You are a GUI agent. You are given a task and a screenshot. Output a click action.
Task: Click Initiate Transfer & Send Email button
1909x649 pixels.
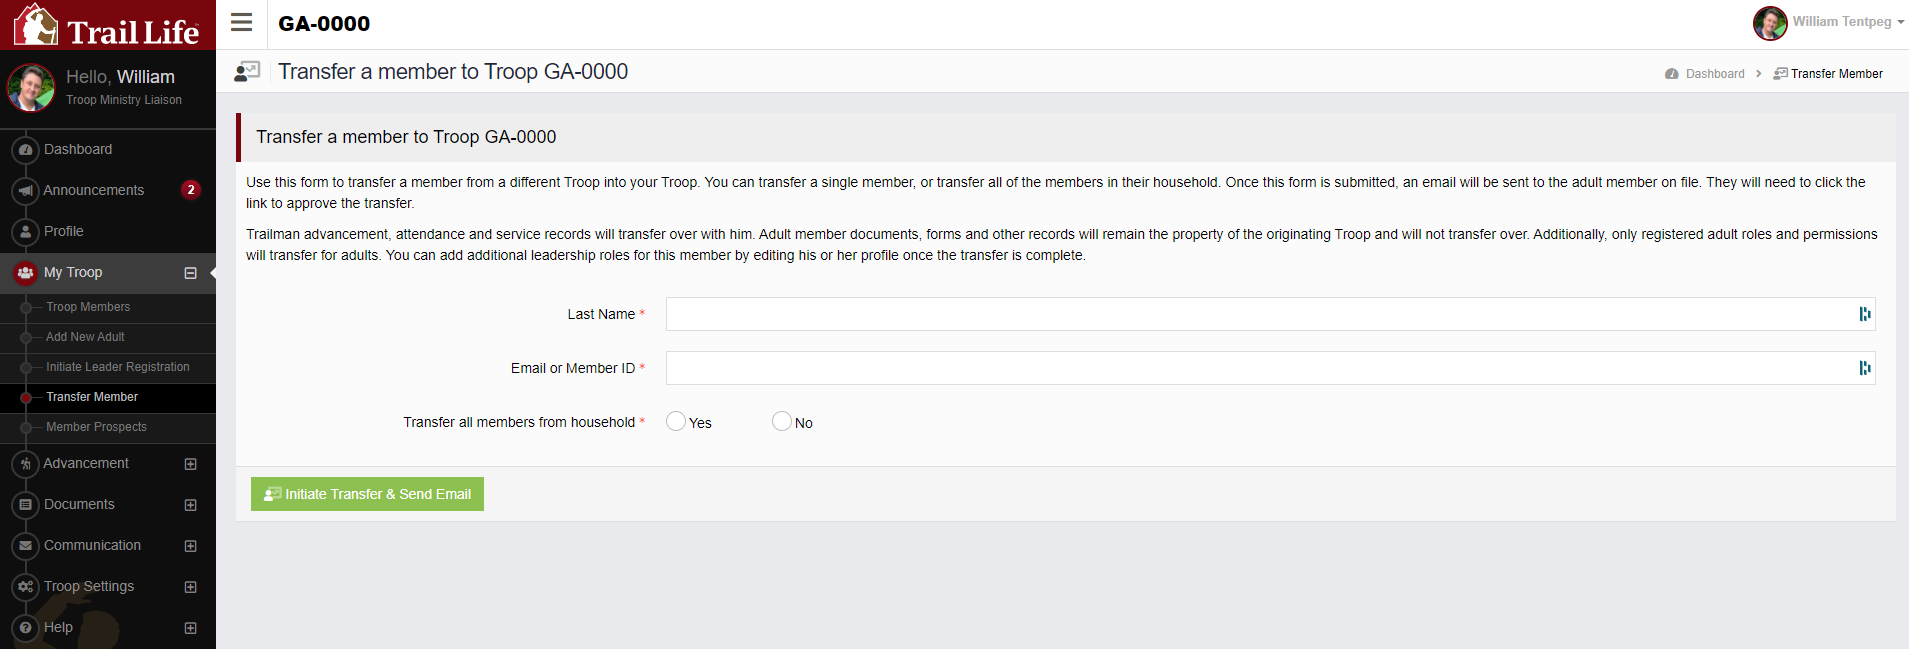[367, 494]
